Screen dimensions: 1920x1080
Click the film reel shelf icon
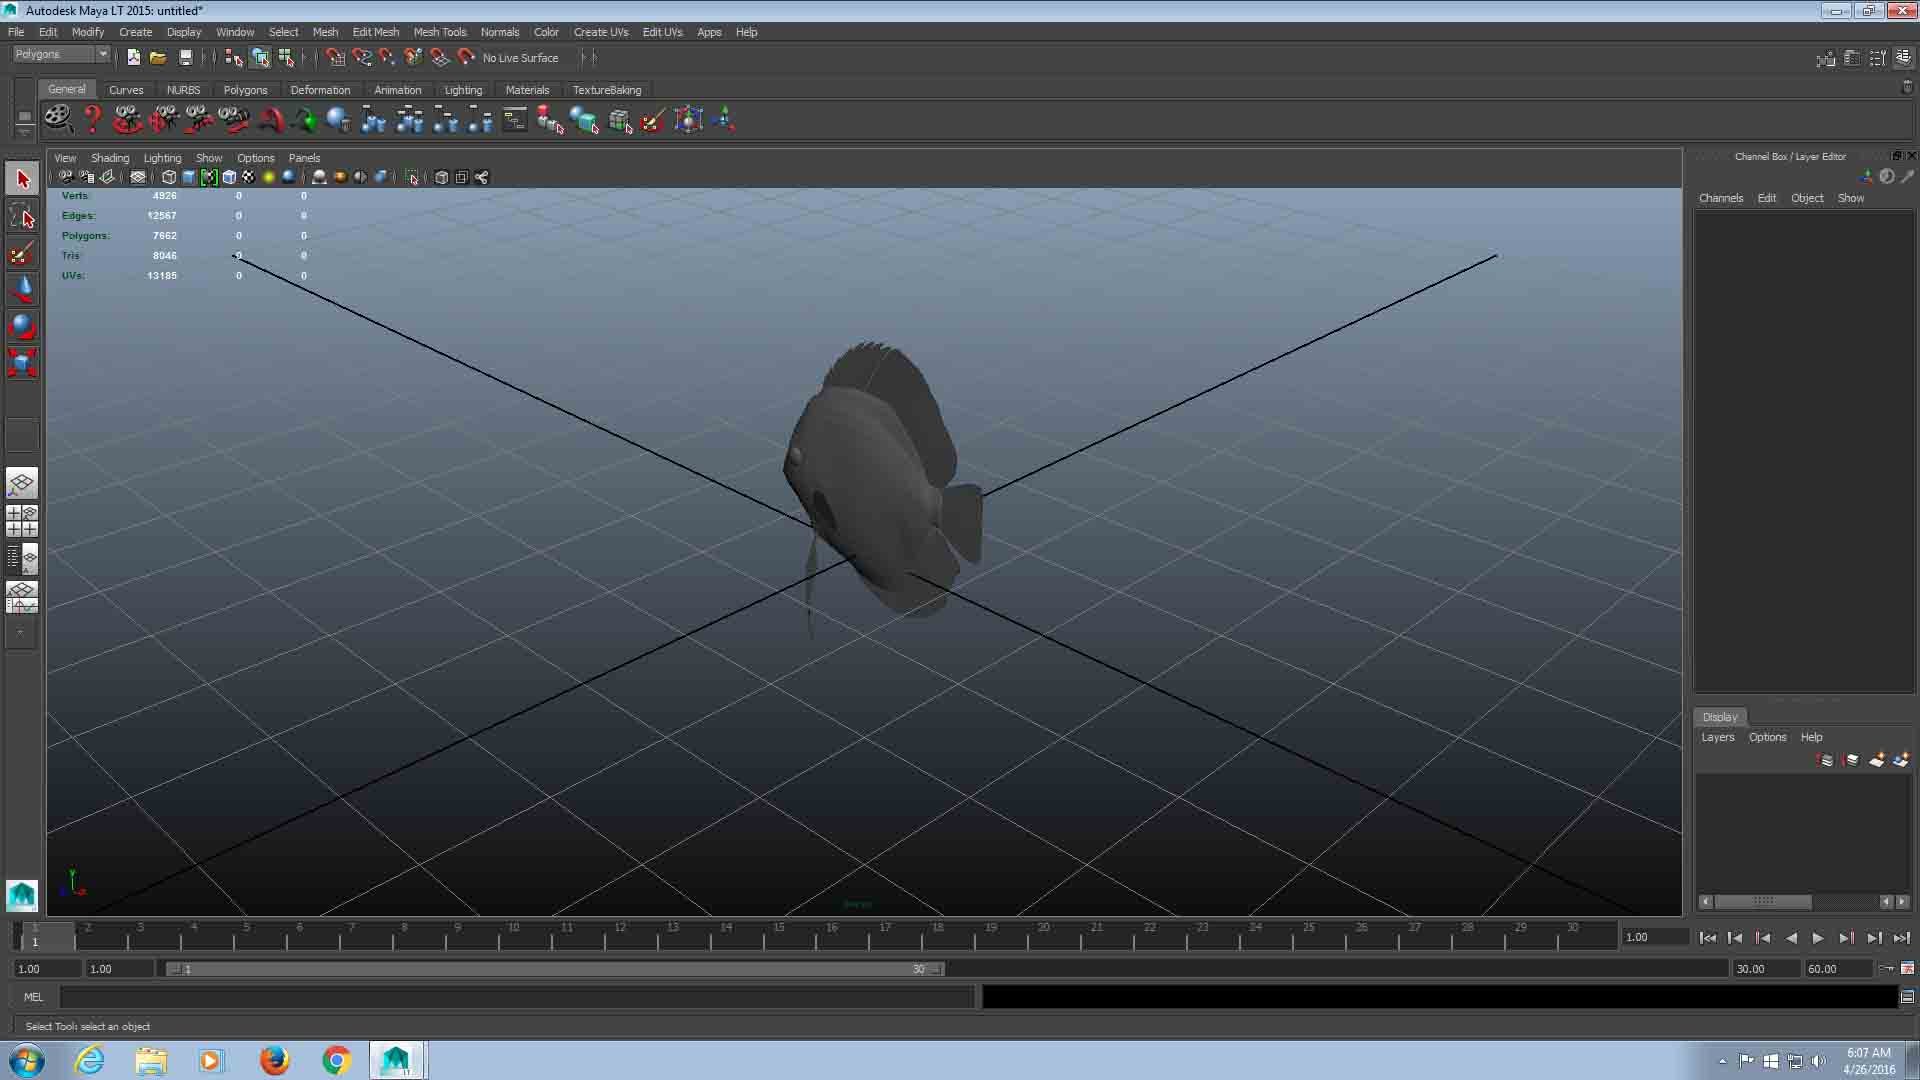[x=58, y=120]
